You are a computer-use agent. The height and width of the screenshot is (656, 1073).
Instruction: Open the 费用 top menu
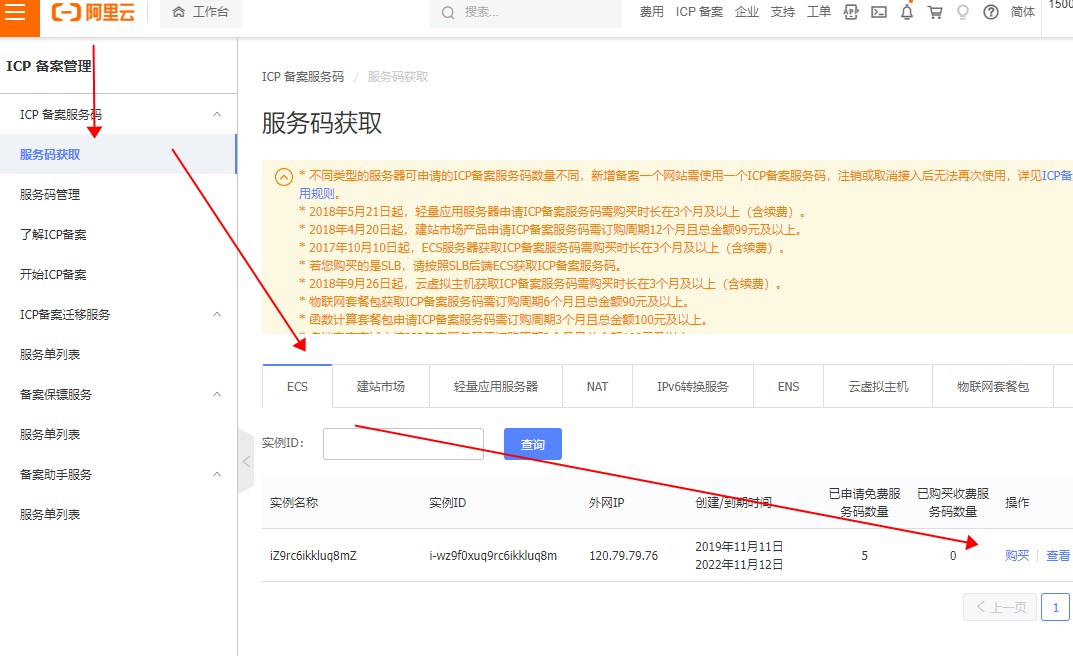tap(651, 12)
